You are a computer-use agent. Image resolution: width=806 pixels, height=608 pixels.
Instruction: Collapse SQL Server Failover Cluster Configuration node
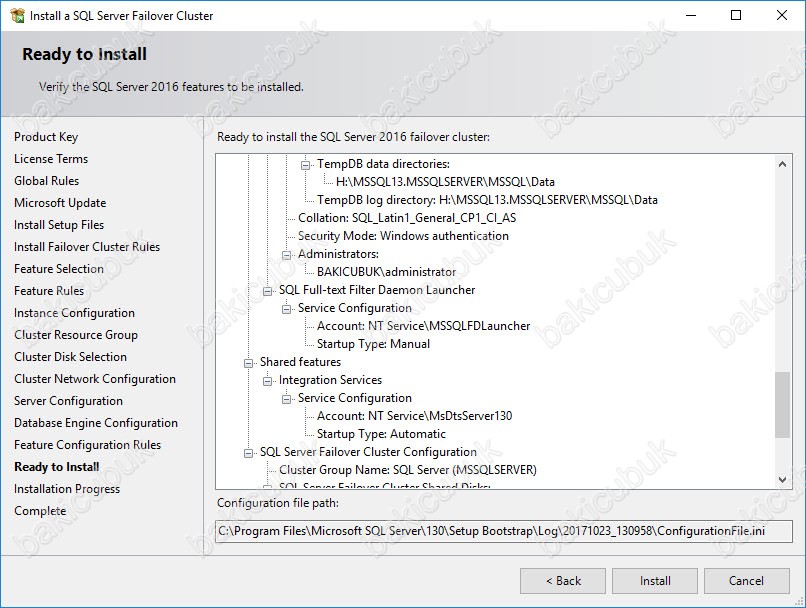coord(248,453)
